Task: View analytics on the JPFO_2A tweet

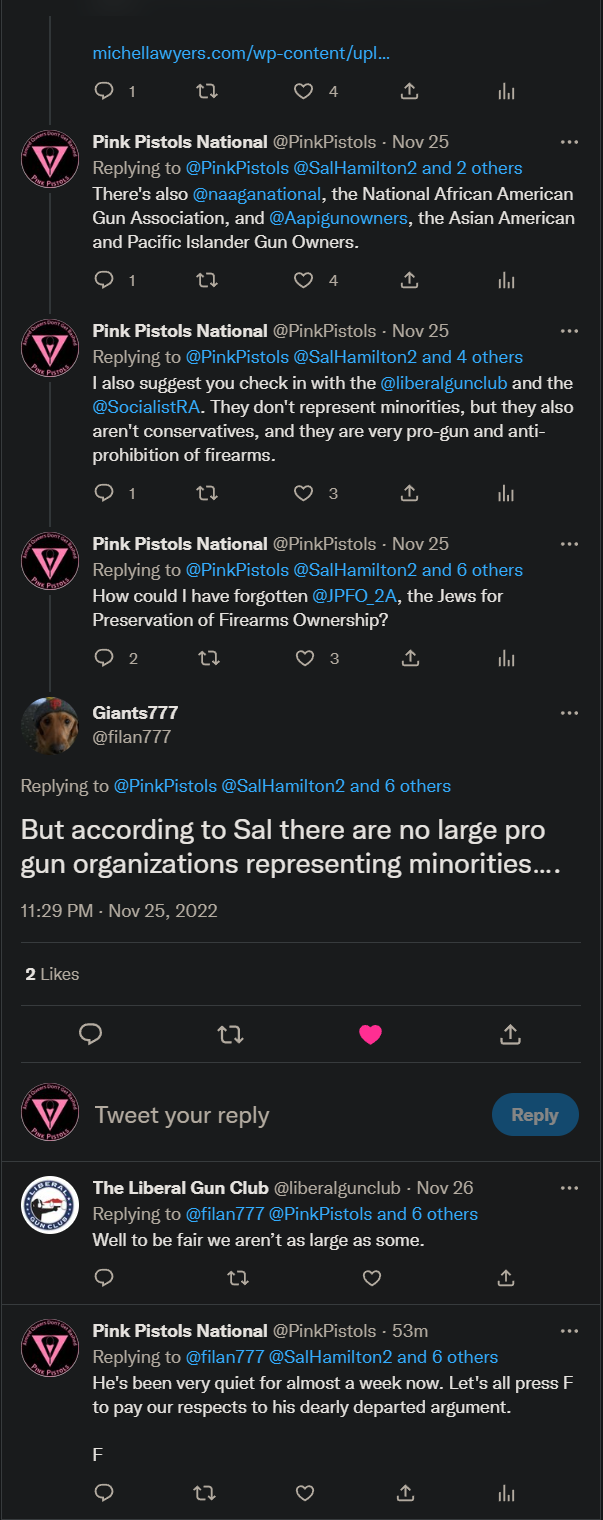Action: (507, 658)
